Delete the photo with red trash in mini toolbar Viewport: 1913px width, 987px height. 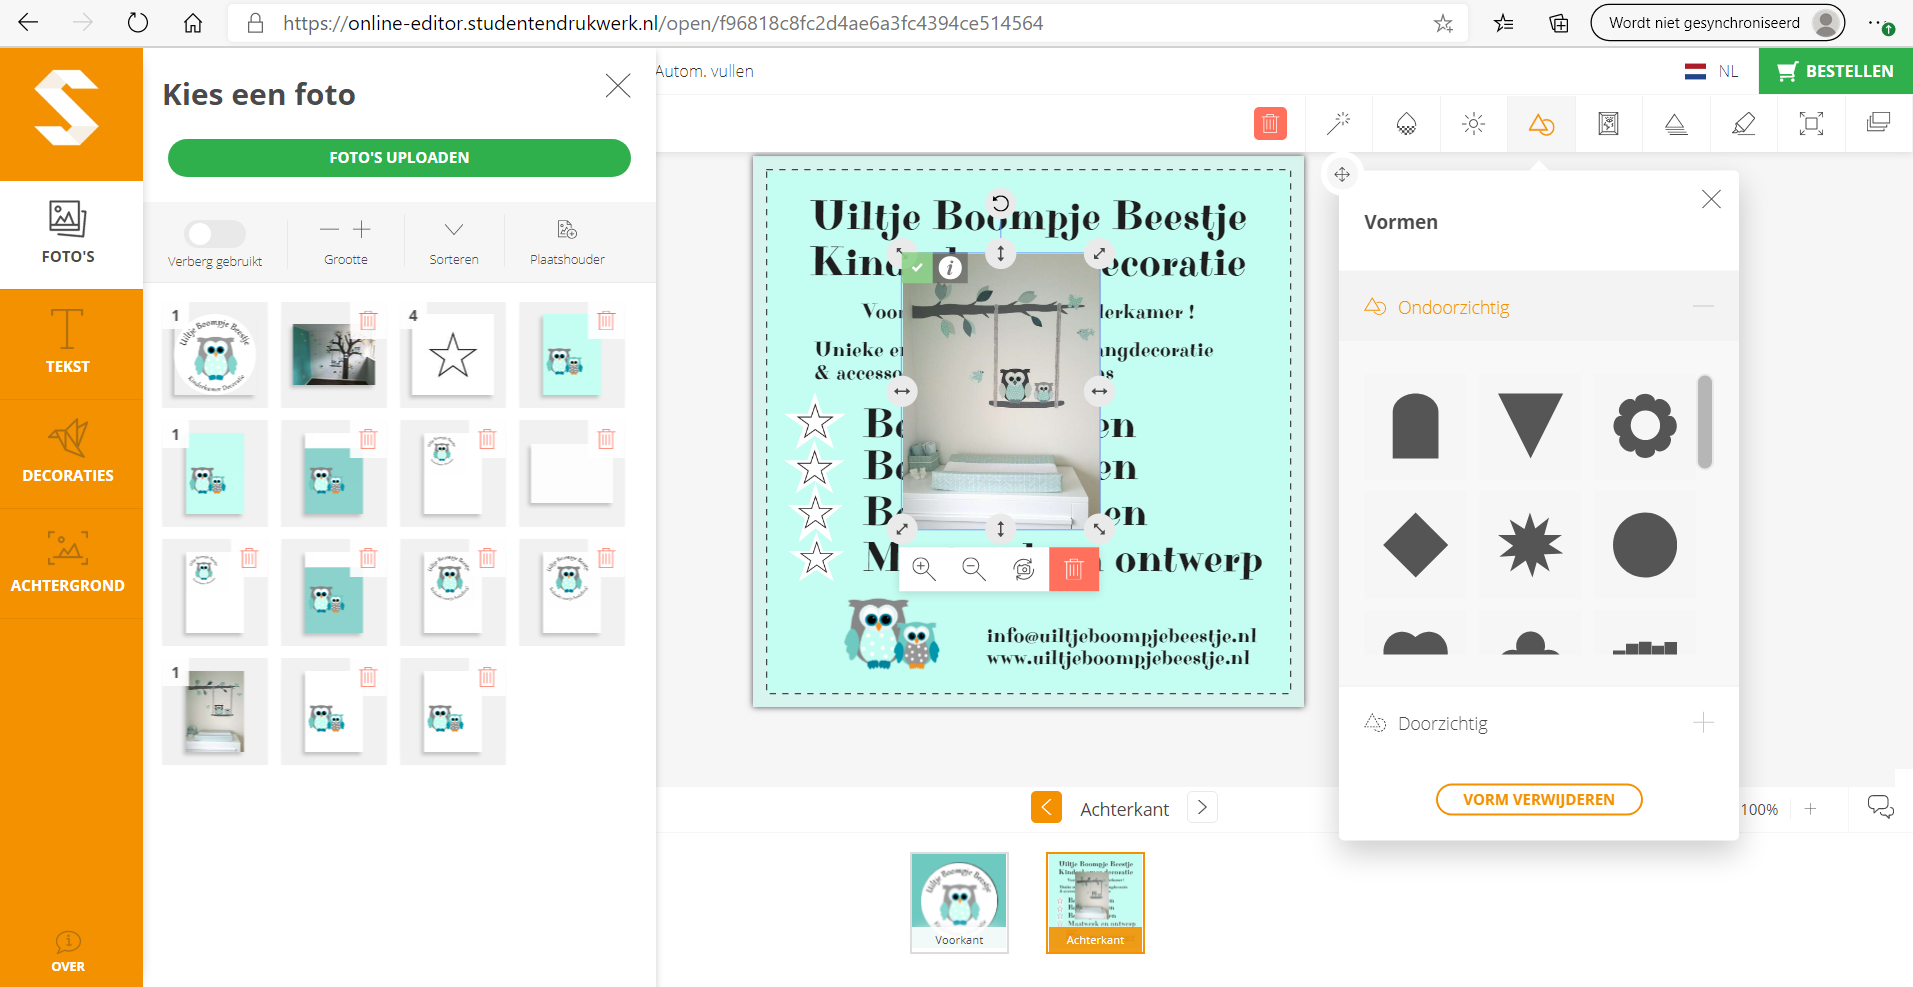click(1074, 569)
